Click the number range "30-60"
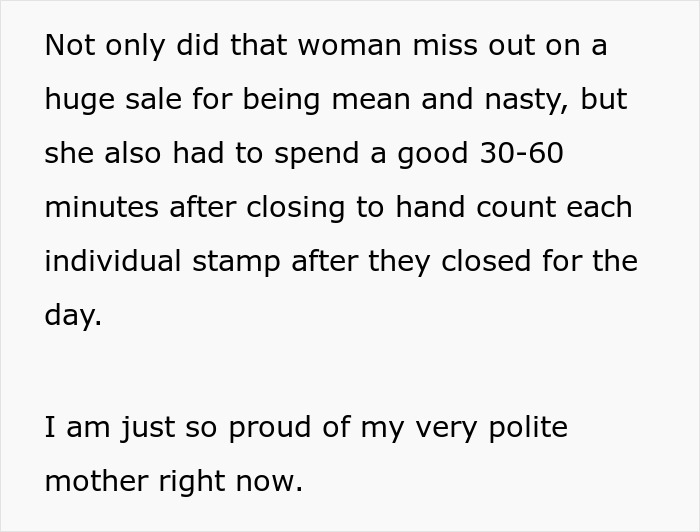700x532 pixels. (519, 154)
